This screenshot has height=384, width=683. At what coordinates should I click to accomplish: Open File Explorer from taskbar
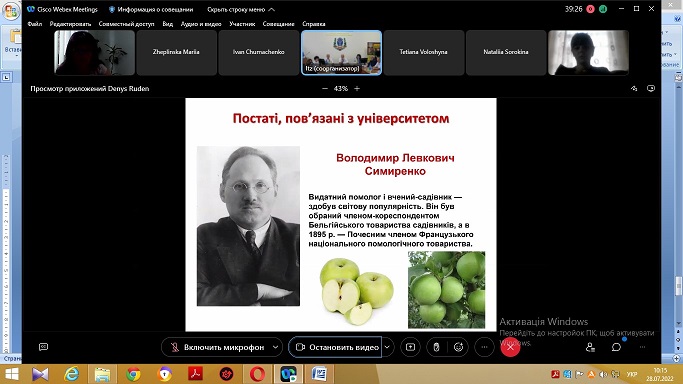(x=102, y=374)
